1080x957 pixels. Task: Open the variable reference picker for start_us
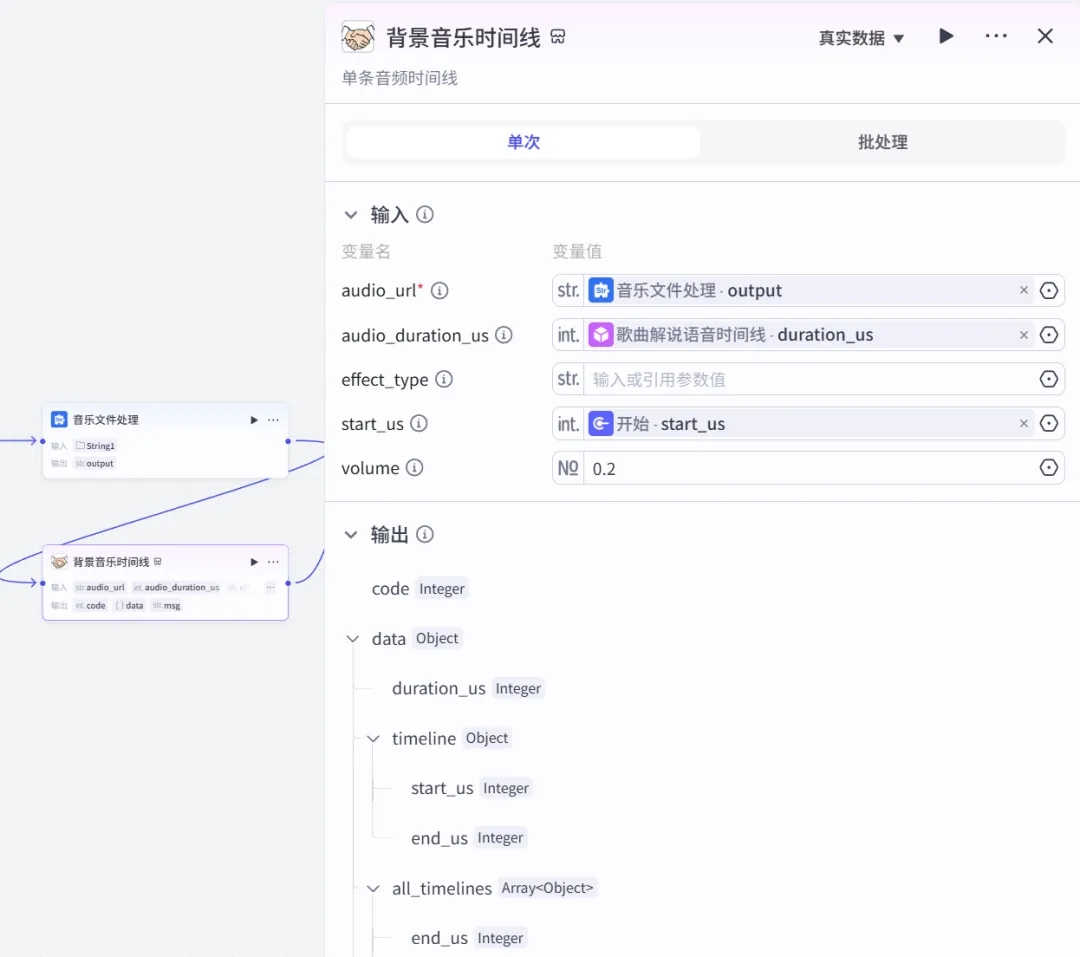(x=1048, y=423)
